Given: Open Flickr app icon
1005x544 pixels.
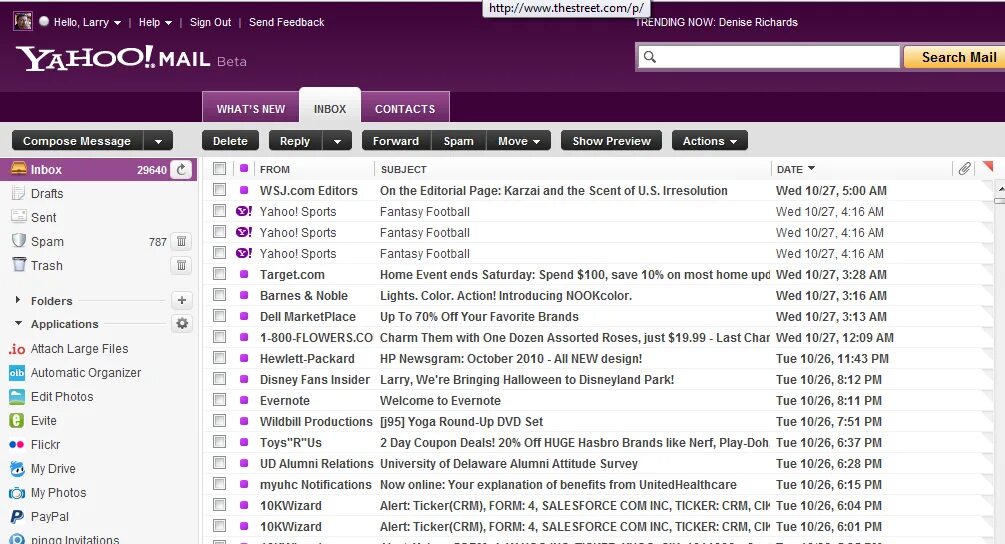Looking at the screenshot, I should [x=17, y=445].
